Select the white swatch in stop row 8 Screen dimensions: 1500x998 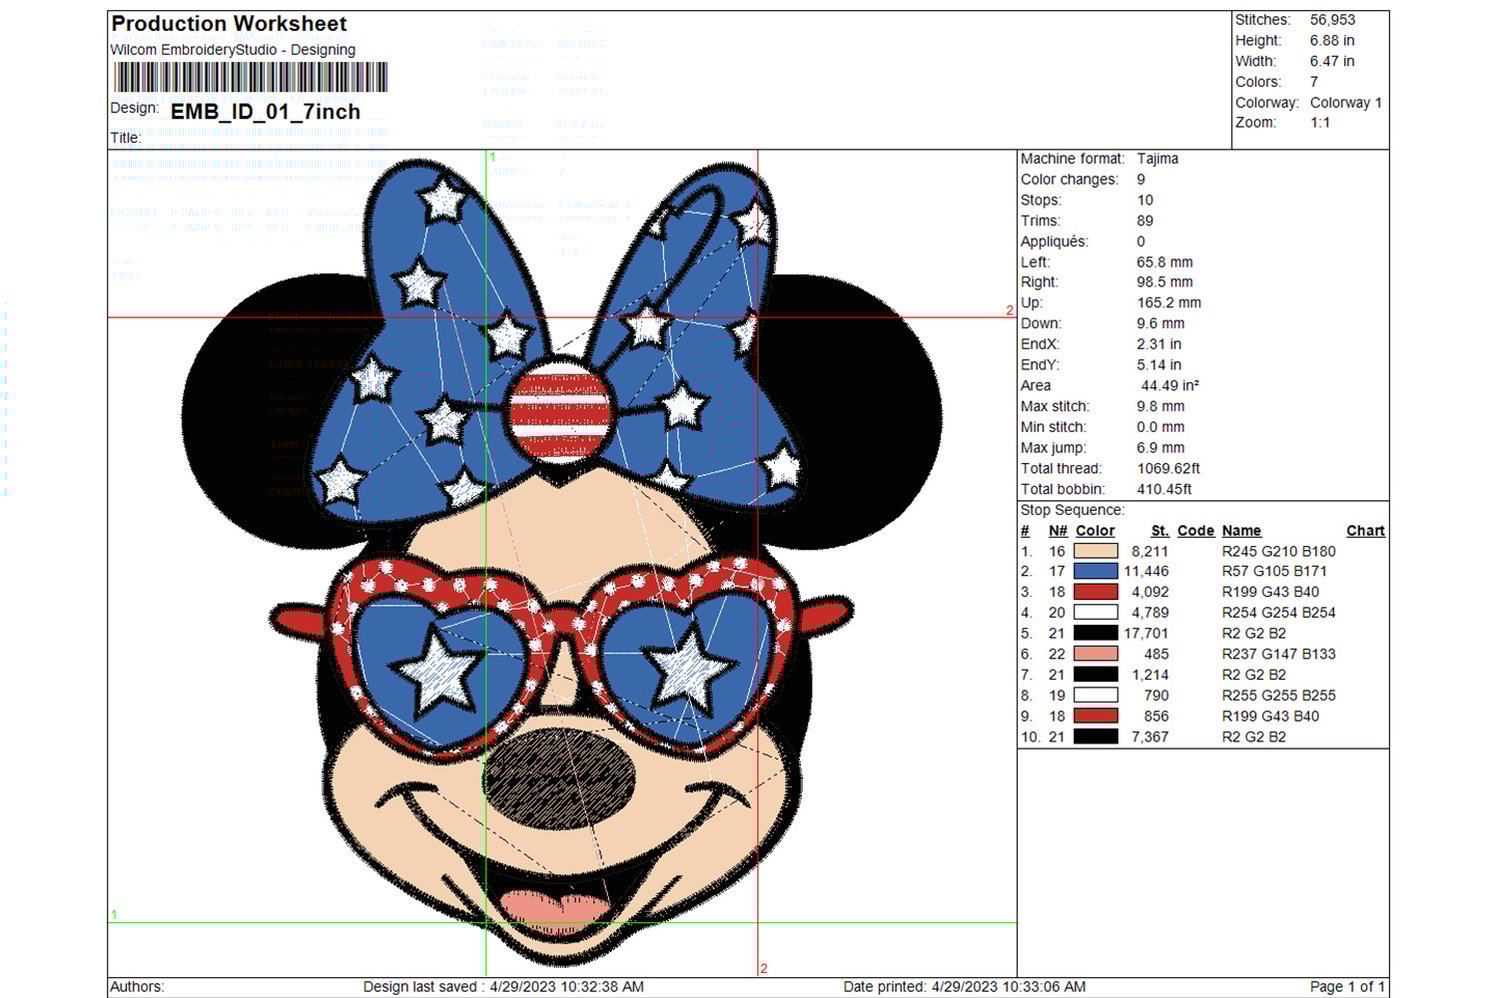click(x=1095, y=695)
